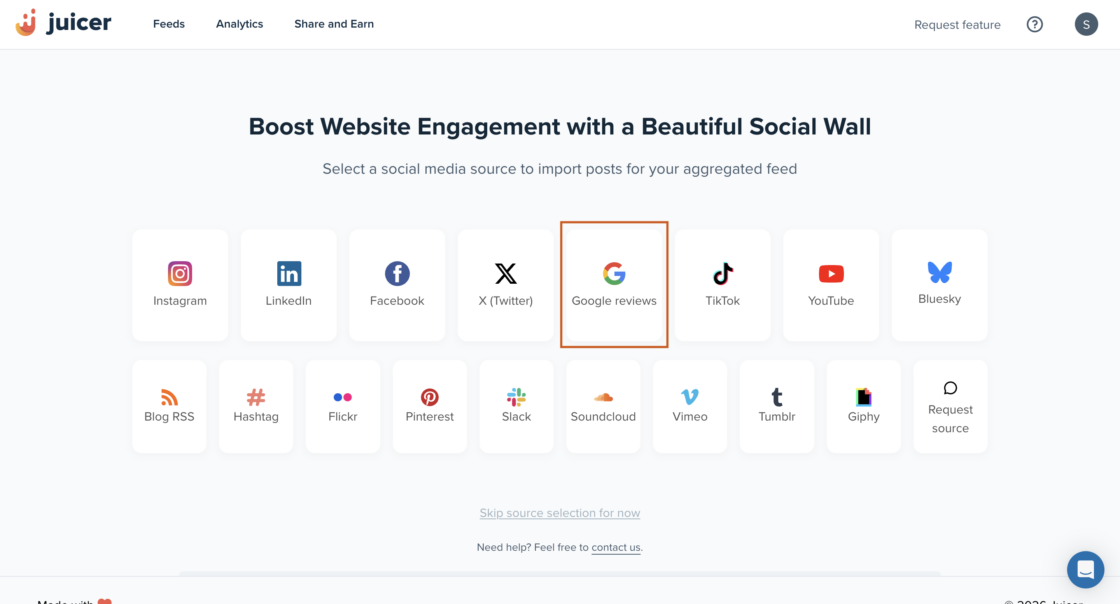
Task: Open the chat support widget
Action: 1085,569
